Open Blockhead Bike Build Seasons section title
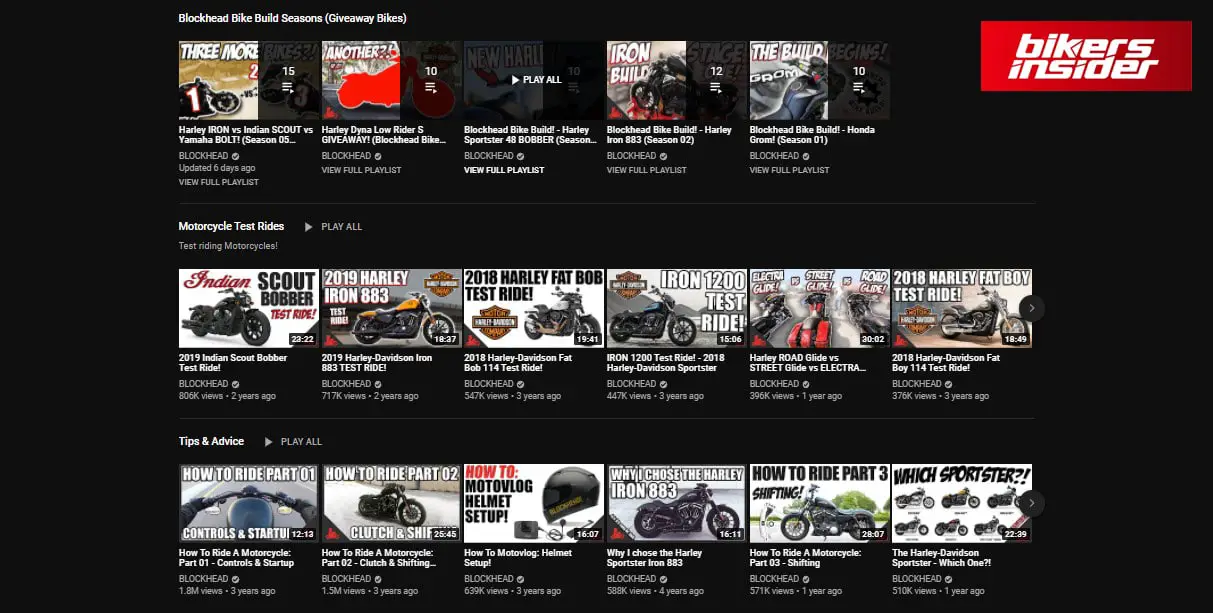This screenshot has height=613, width=1213. [x=292, y=18]
